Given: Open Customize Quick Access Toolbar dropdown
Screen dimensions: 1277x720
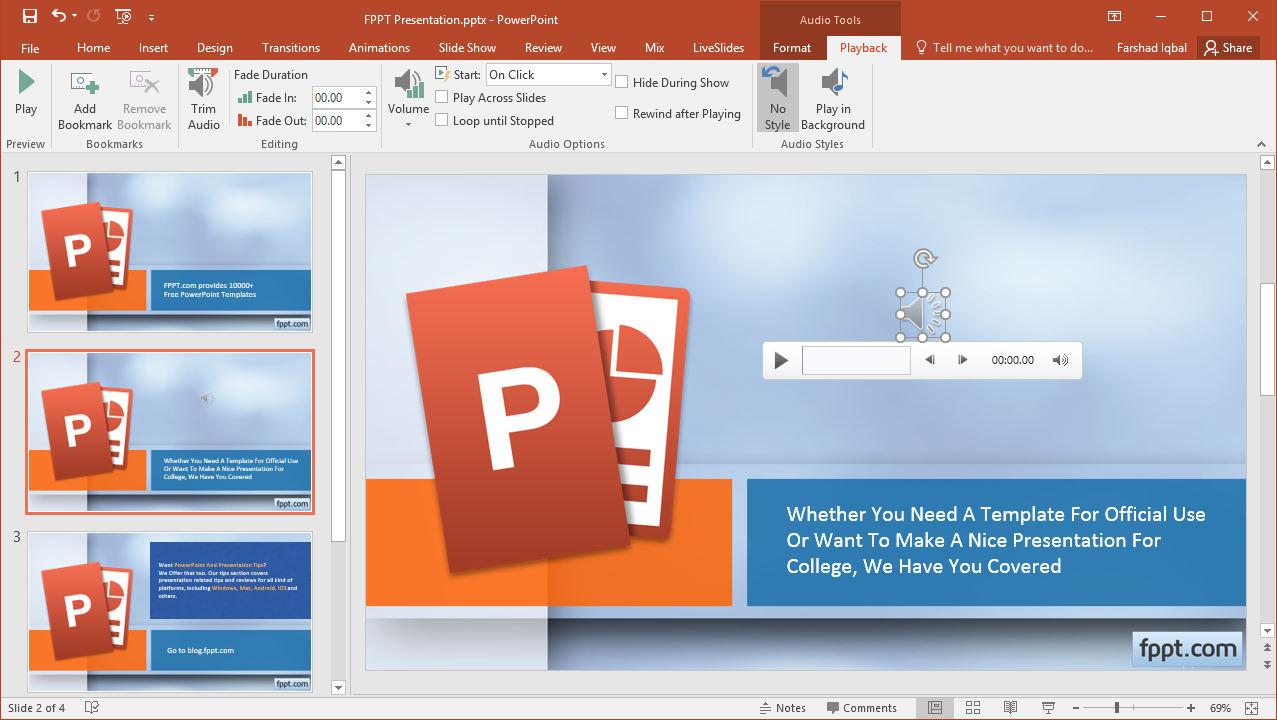Looking at the screenshot, I should 151,16.
